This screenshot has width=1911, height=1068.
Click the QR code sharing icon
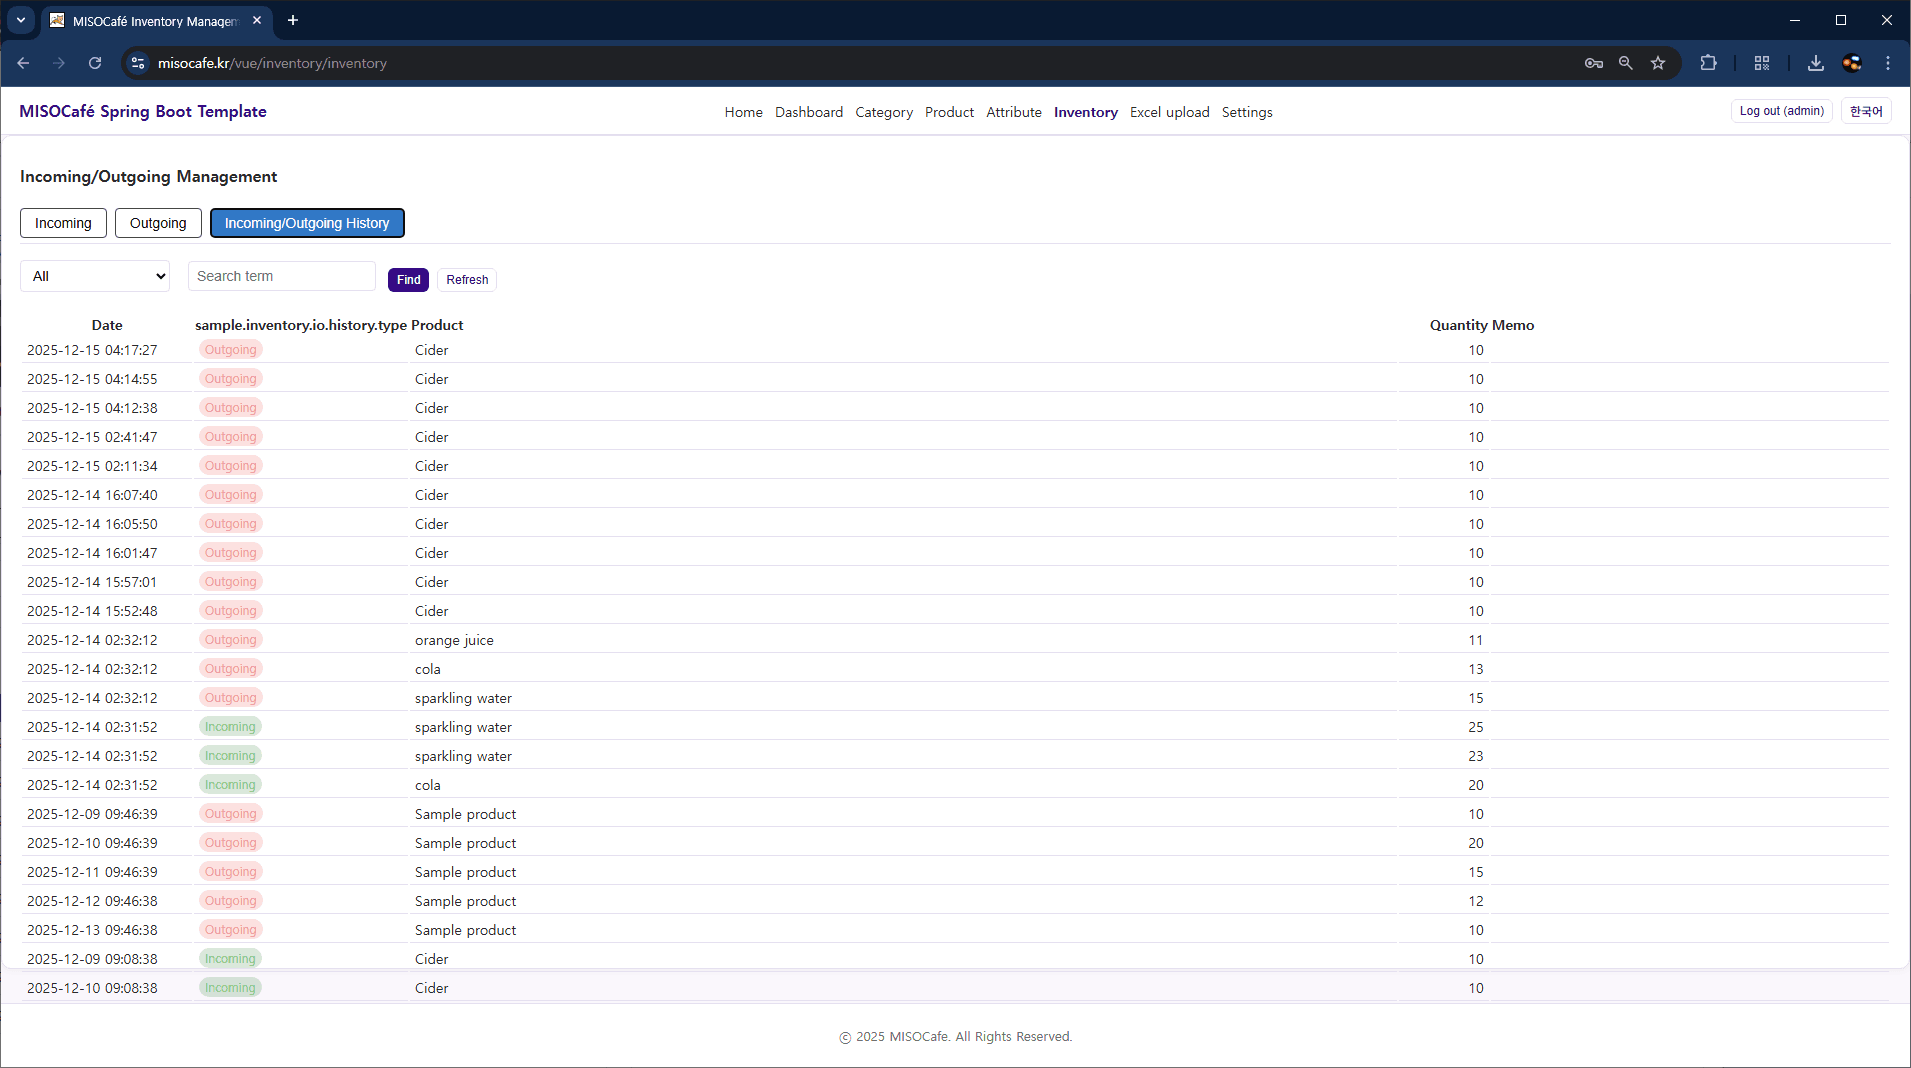1762,62
